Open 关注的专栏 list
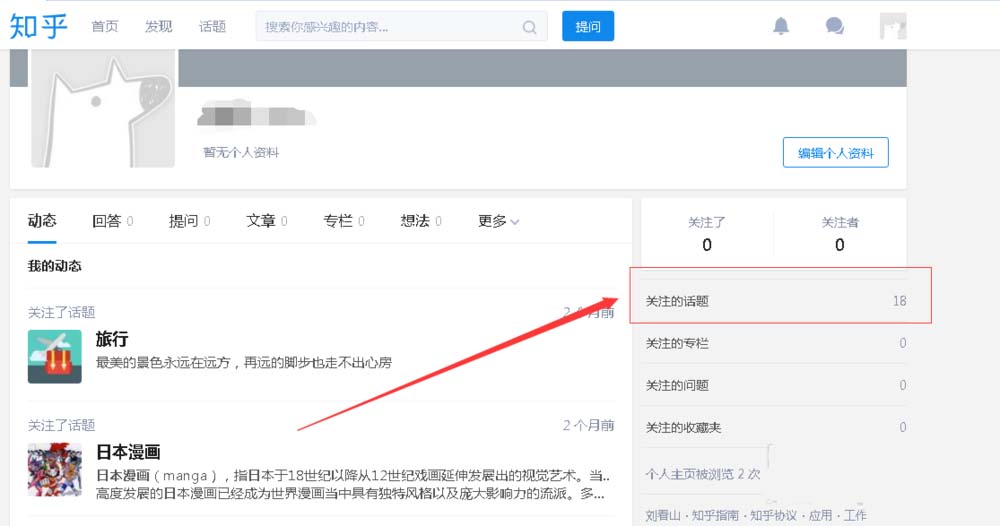 tap(774, 343)
